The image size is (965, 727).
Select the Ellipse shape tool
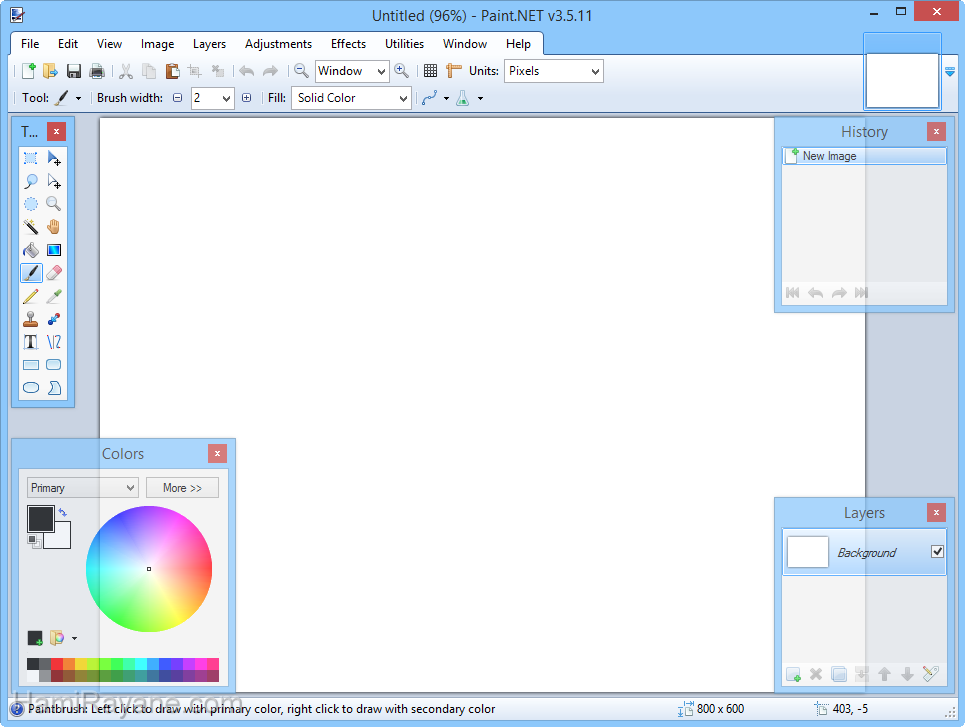tap(30, 387)
